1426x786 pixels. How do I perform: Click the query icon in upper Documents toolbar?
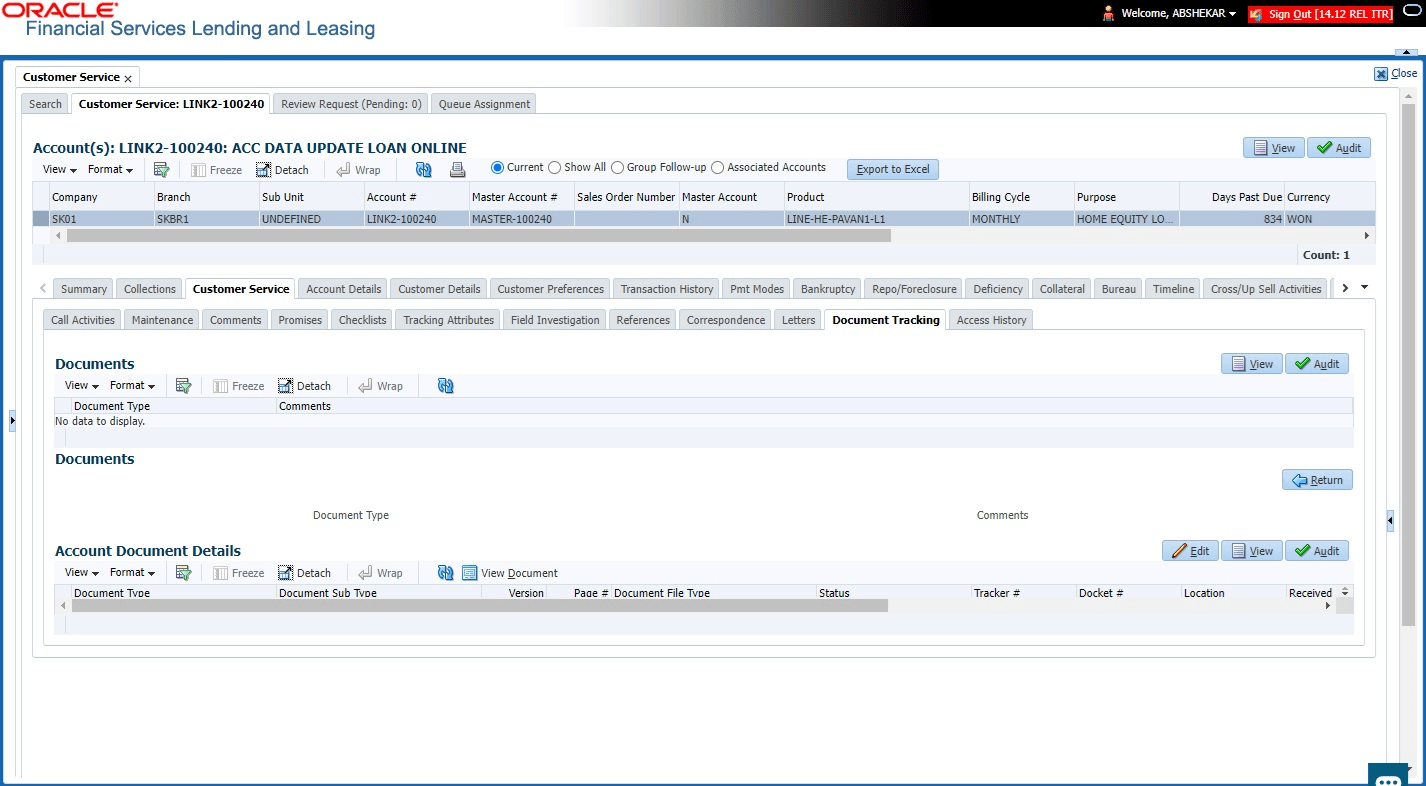pos(183,385)
